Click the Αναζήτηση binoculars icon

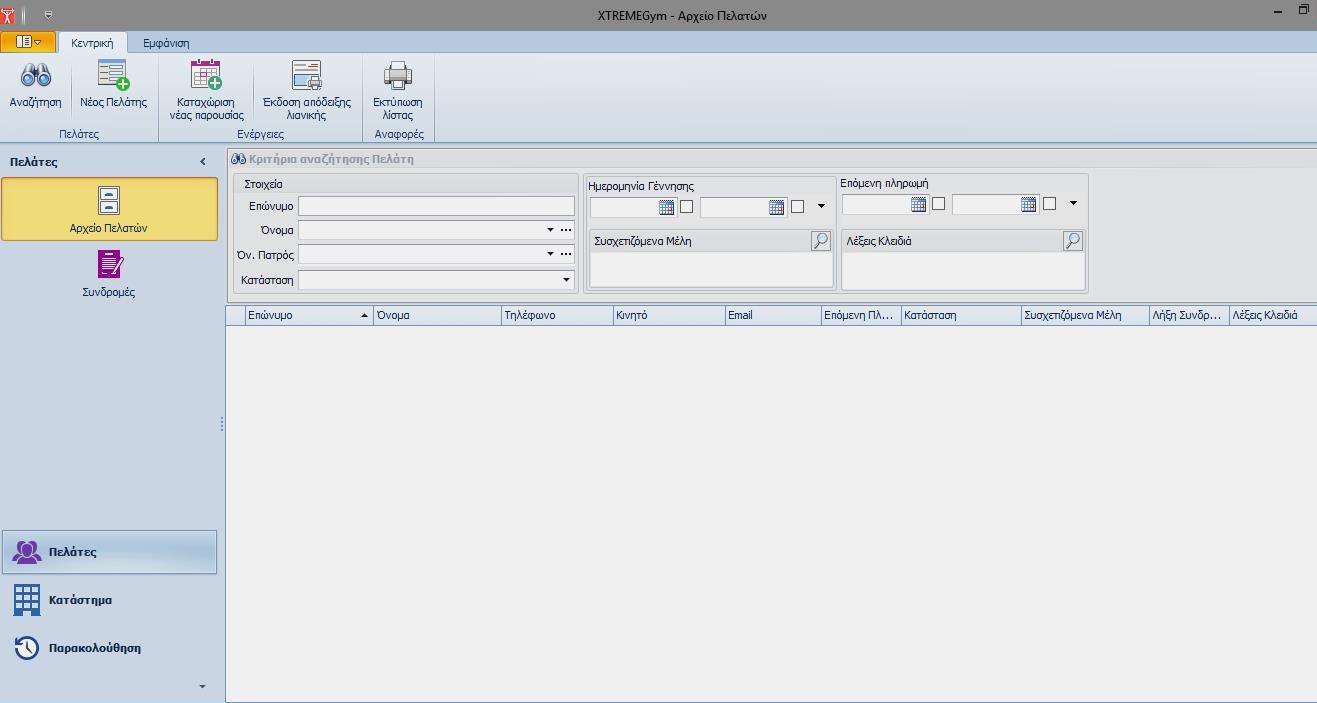pos(36,76)
